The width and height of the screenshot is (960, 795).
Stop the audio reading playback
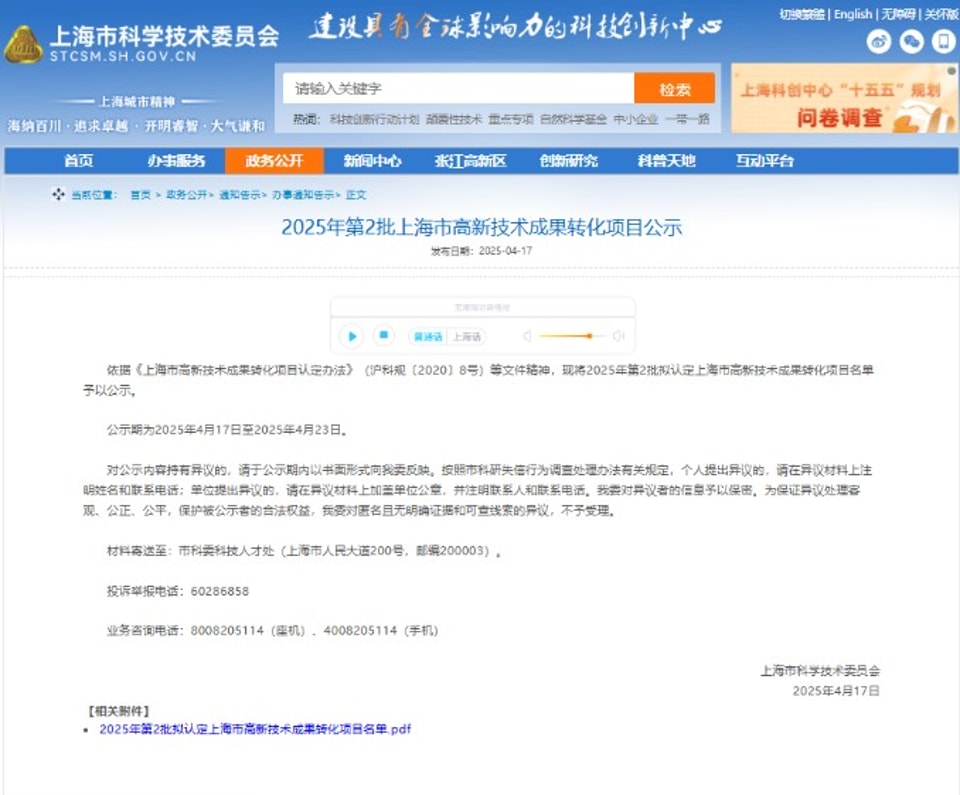coord(384,336)
